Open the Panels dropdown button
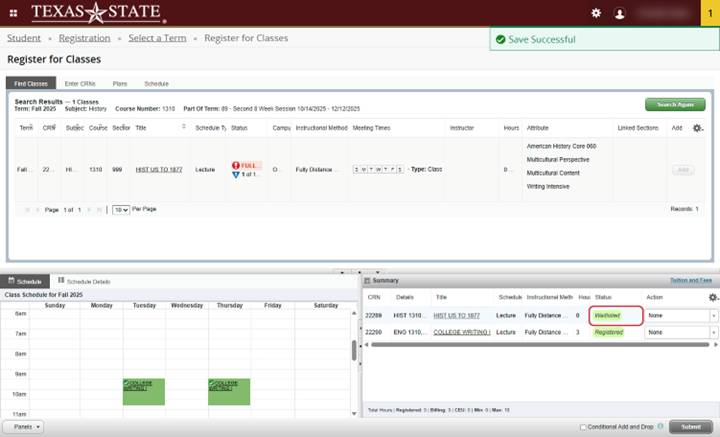720x437 pixels. click(x=23, y=426)
